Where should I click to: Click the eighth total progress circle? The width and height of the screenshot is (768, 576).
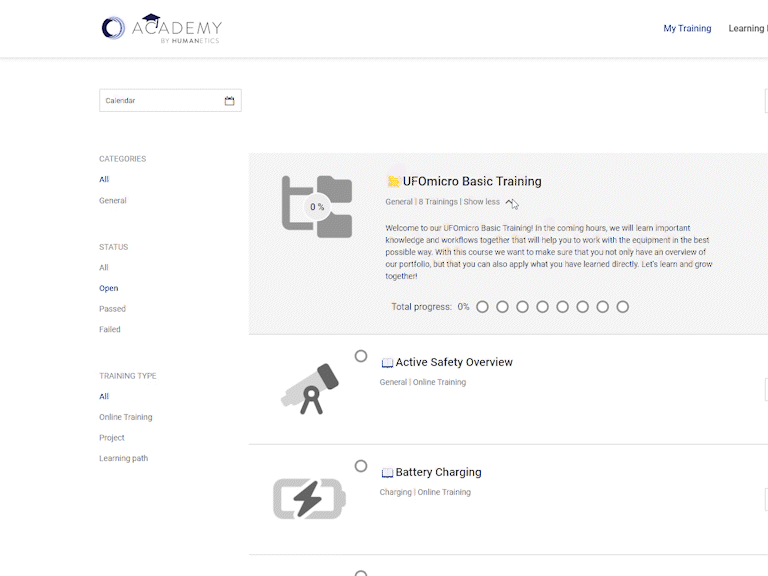pos(623,307)
